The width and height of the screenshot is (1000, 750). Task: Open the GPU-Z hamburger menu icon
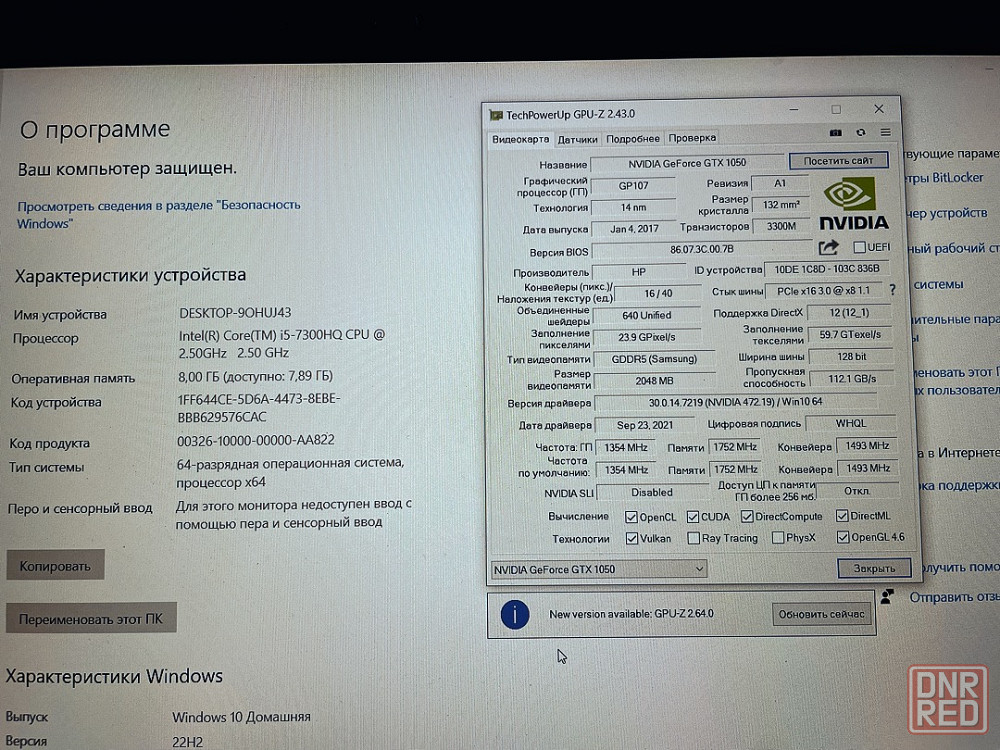886,133
